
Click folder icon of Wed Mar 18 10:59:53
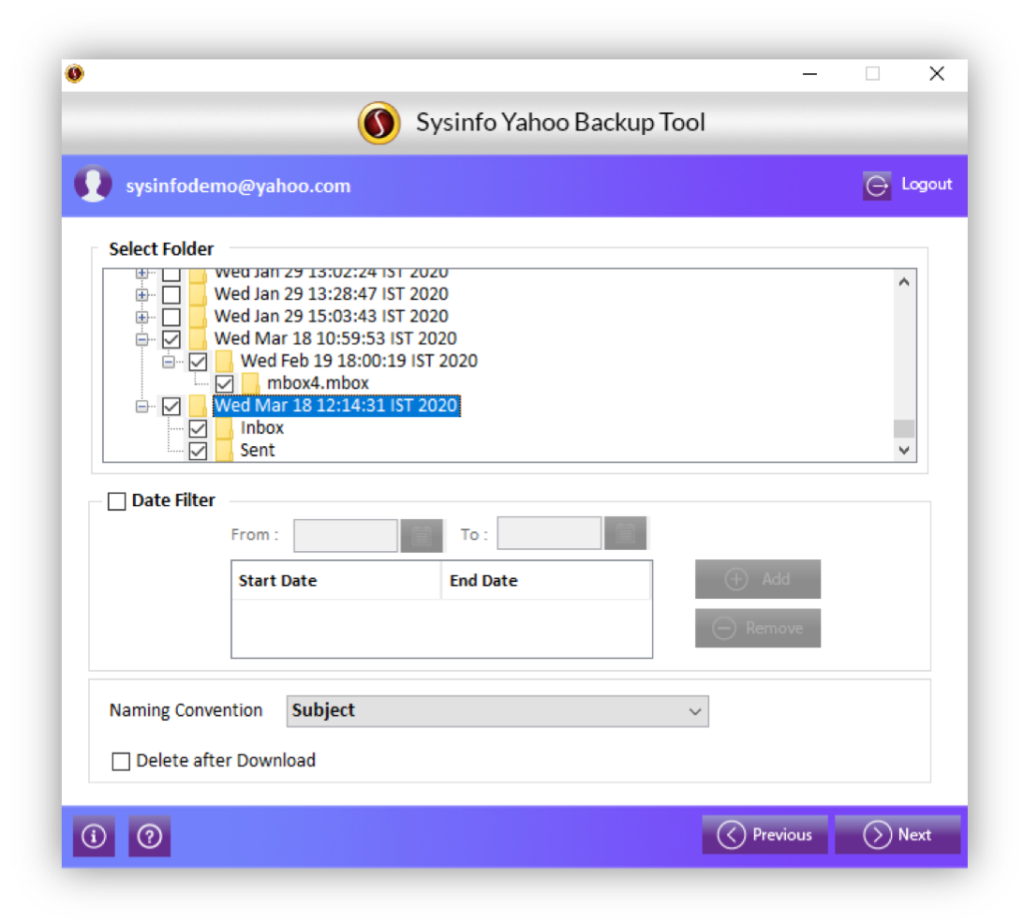(197, 339)
